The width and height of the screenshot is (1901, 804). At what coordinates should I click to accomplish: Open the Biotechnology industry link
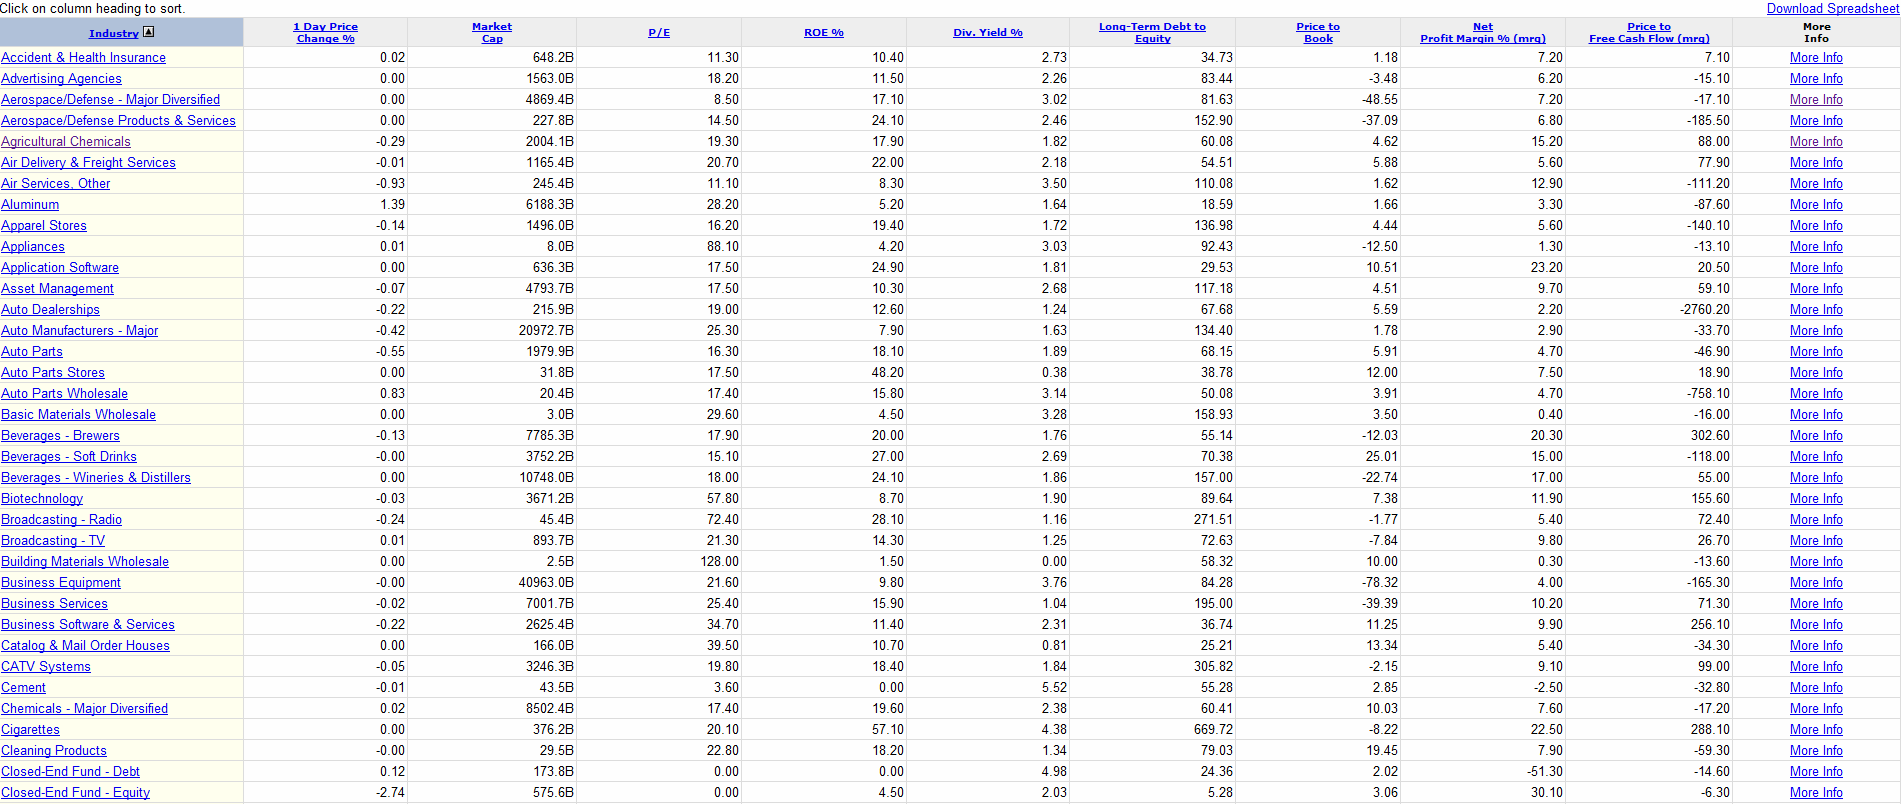pos(42,499)
